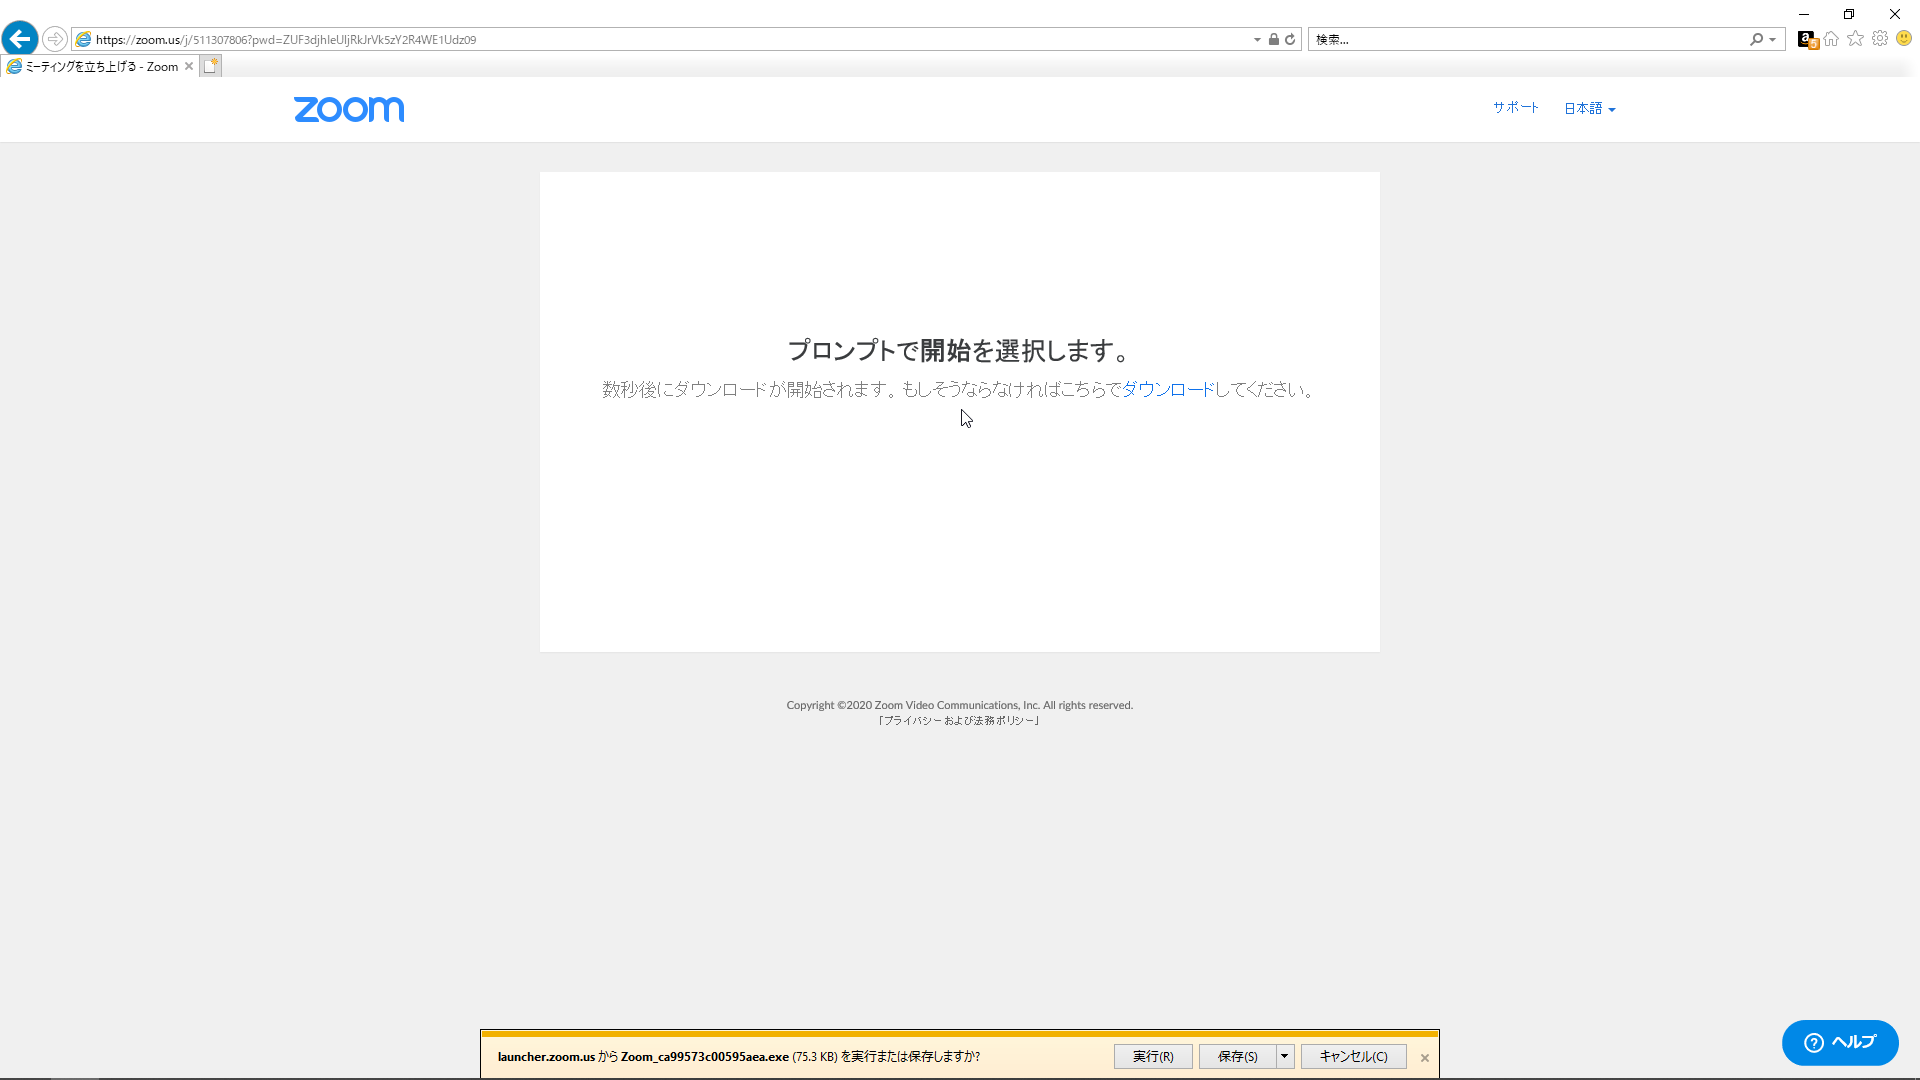Open the Amazon assistant toolbar icon
Screen dimensions: 1920x1080
(1807, 39)
